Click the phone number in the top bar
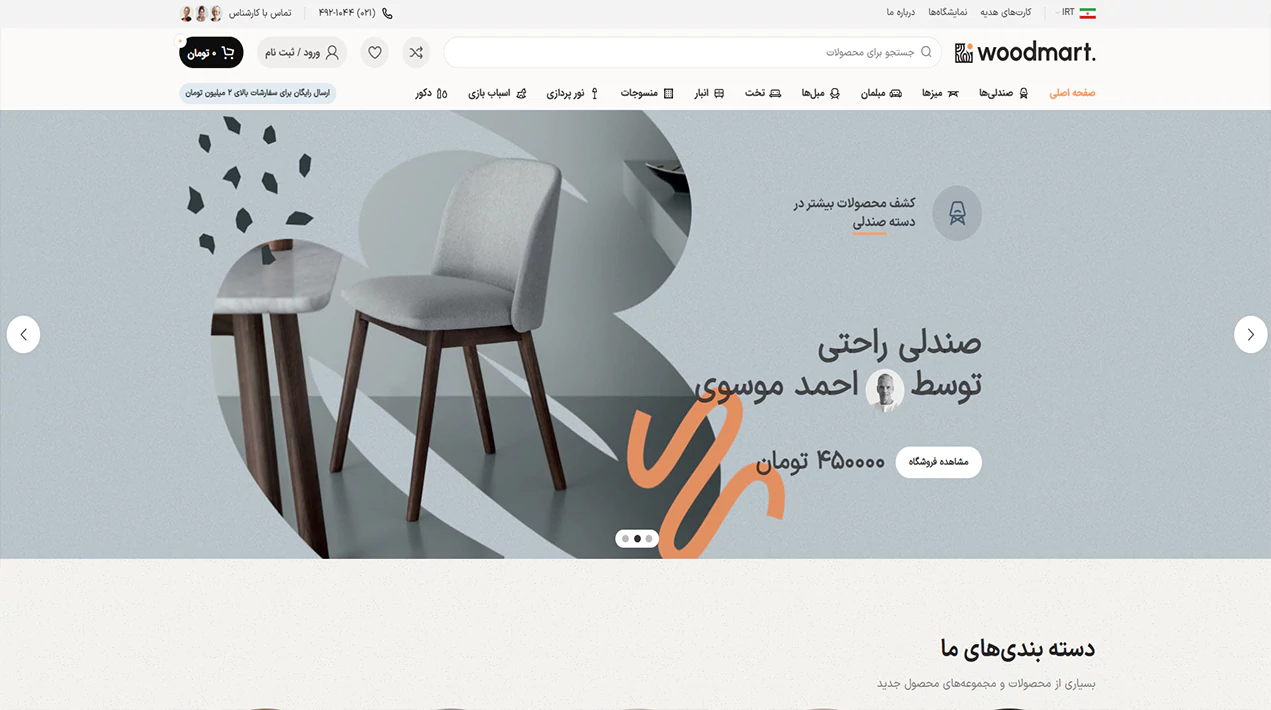The width and height of the screenshot is (1271, 710). 347,13
